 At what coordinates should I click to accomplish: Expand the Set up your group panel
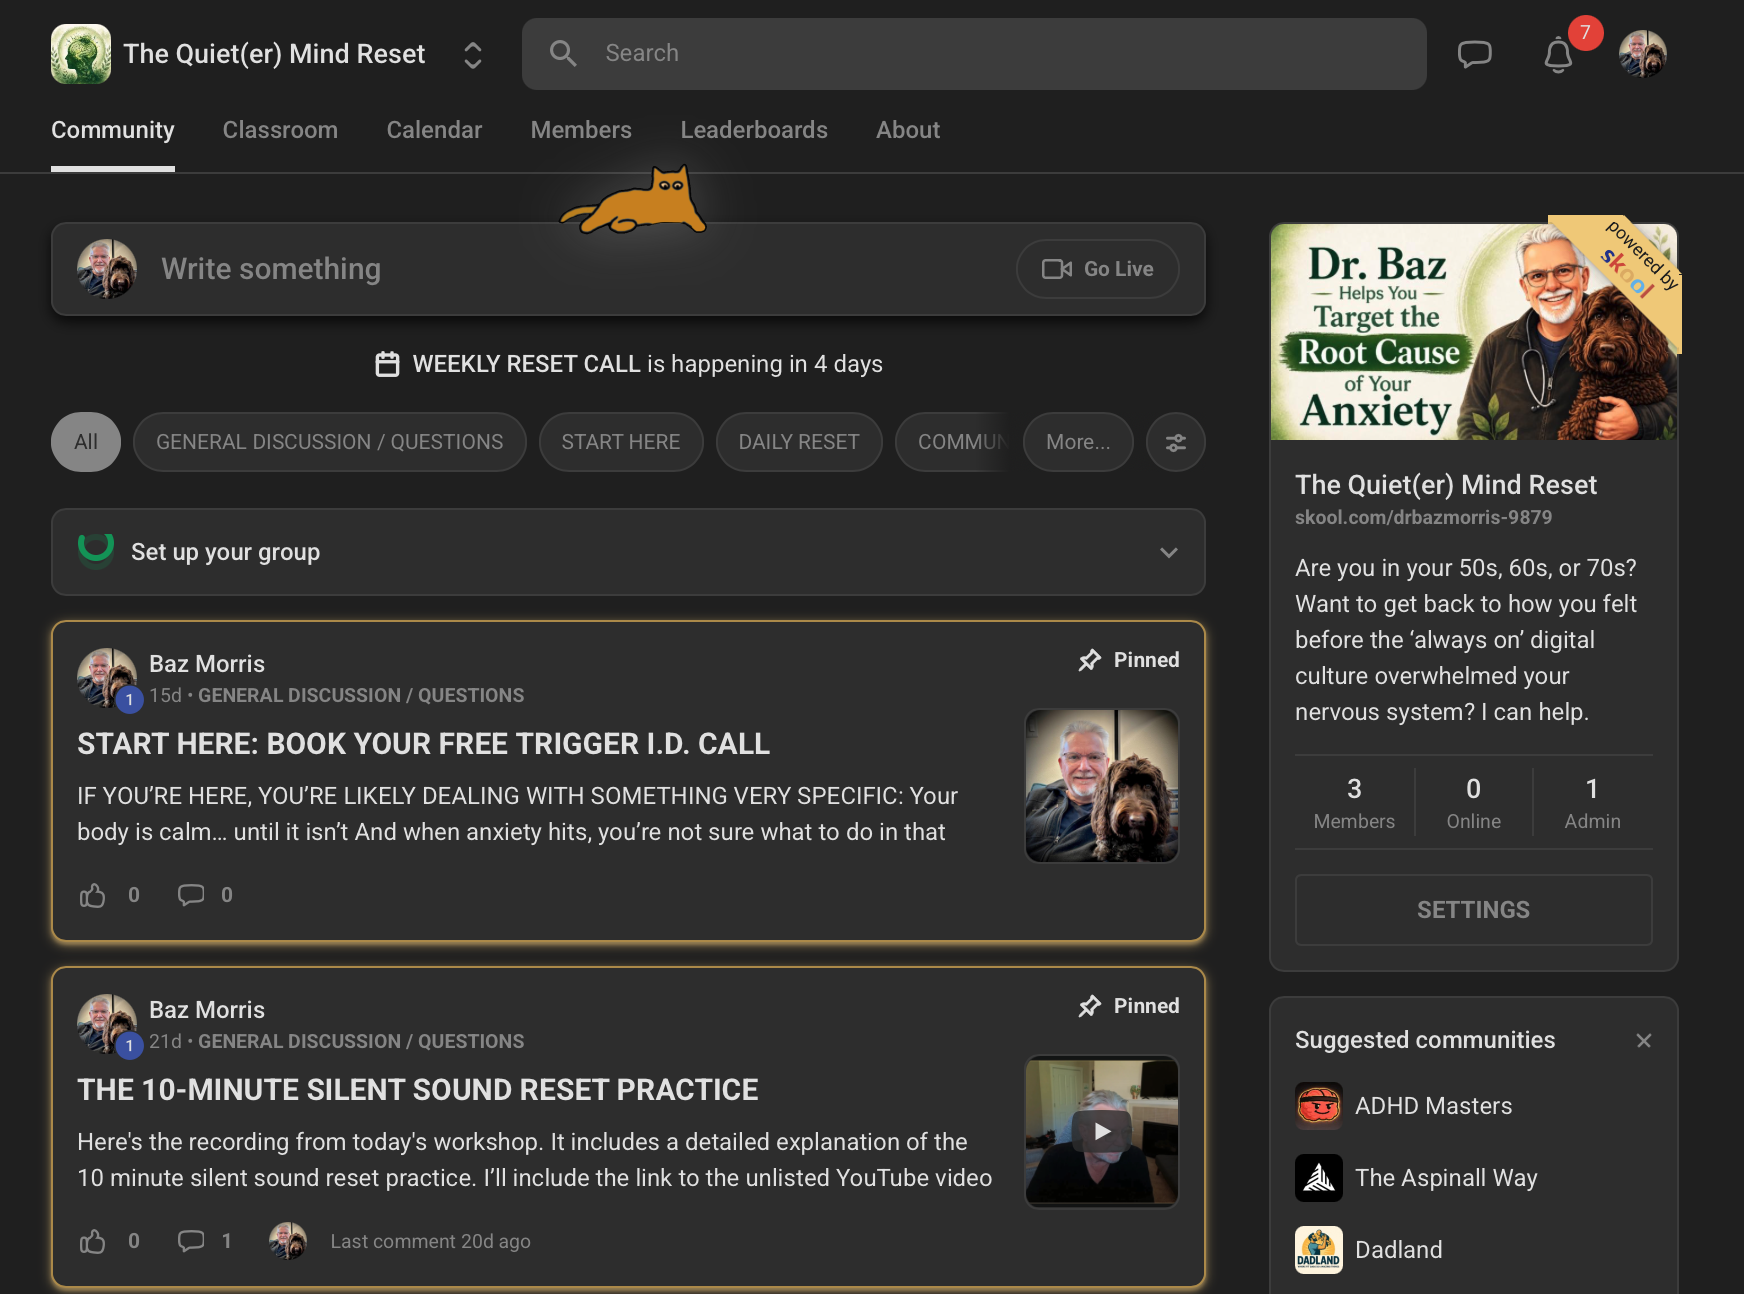click(628, 552)
